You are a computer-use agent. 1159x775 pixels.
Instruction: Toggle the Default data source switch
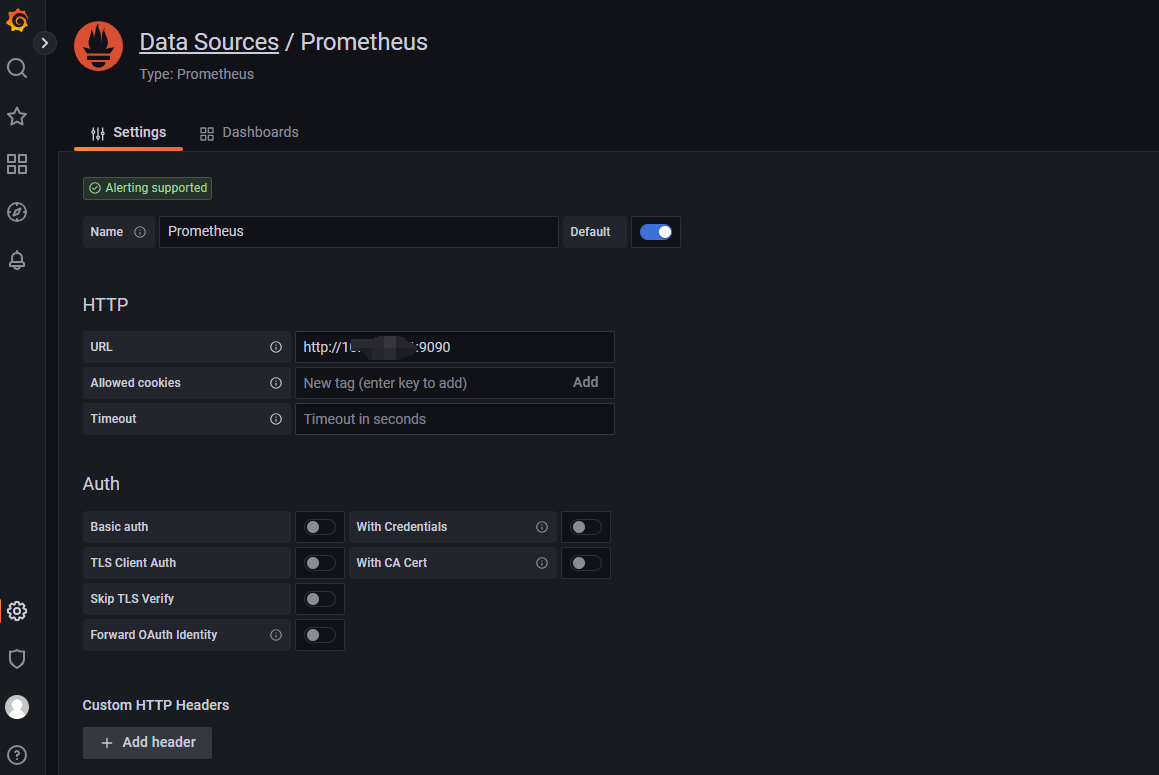(x=656, y=232)
